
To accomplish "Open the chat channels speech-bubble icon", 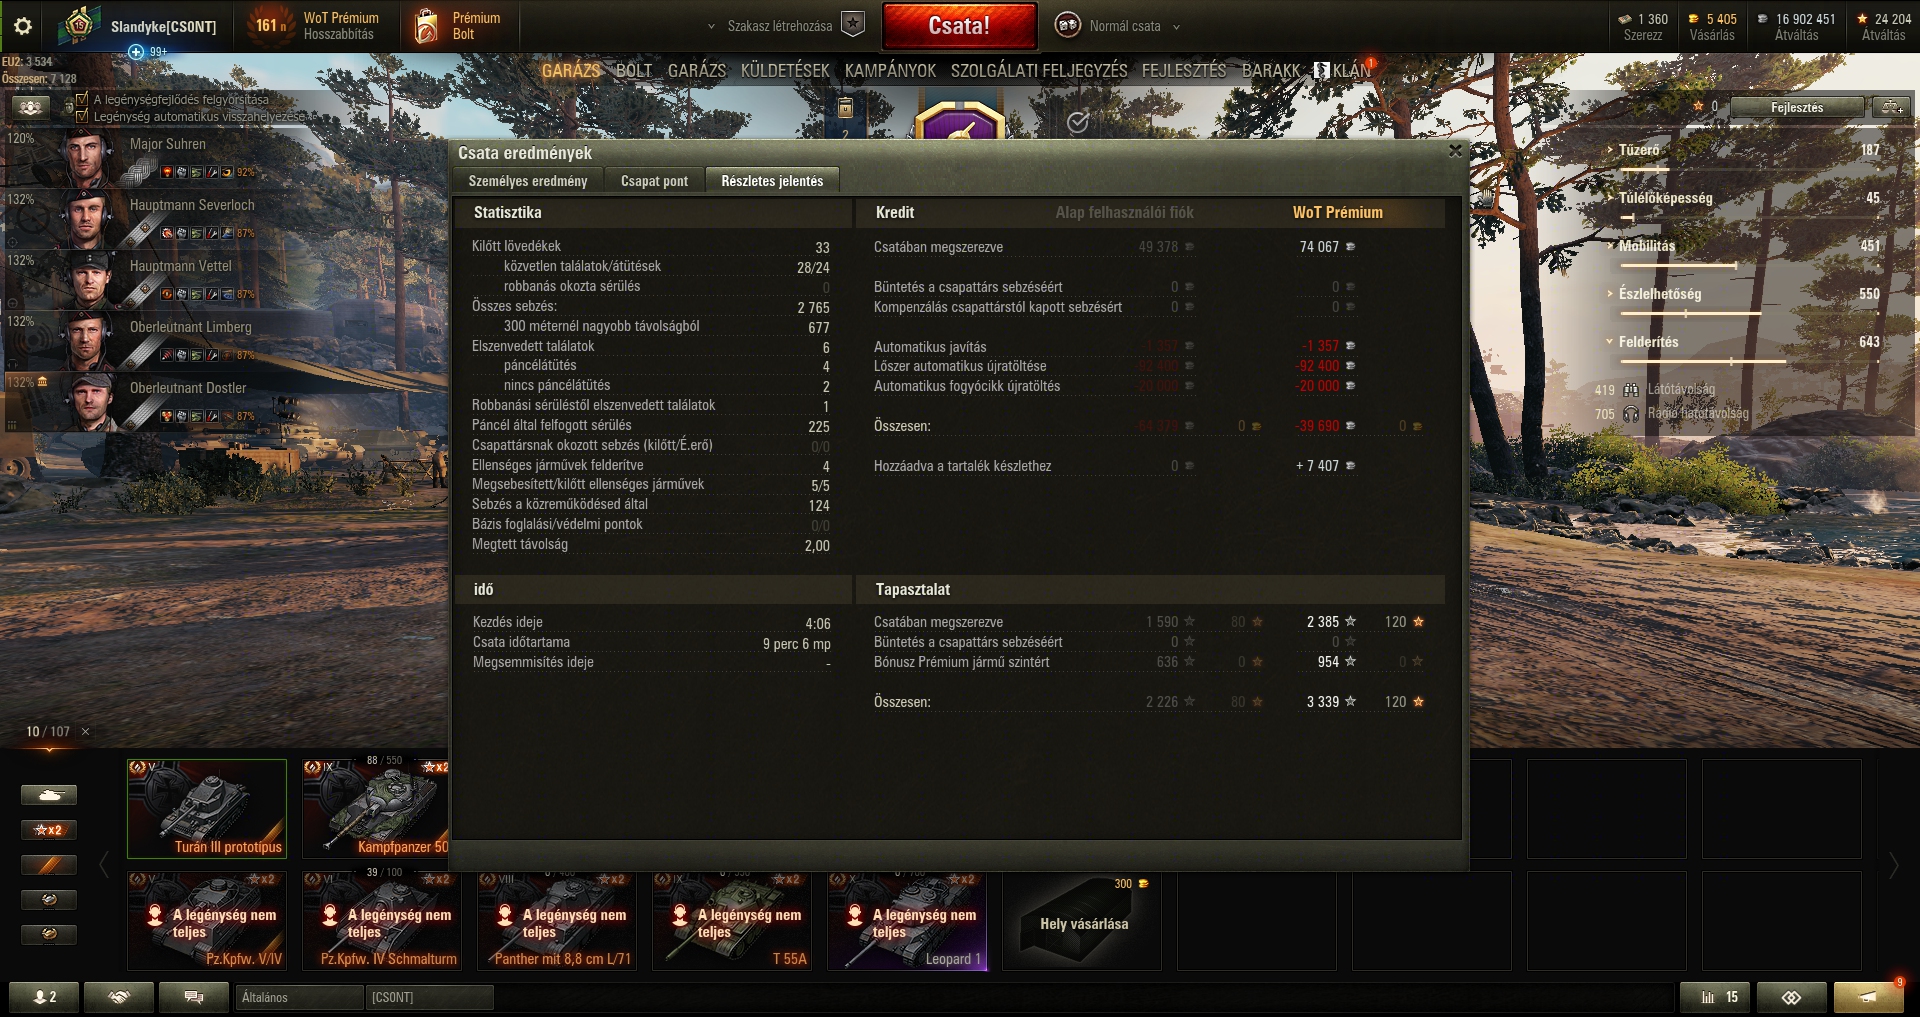I will (x=194, y=997).
